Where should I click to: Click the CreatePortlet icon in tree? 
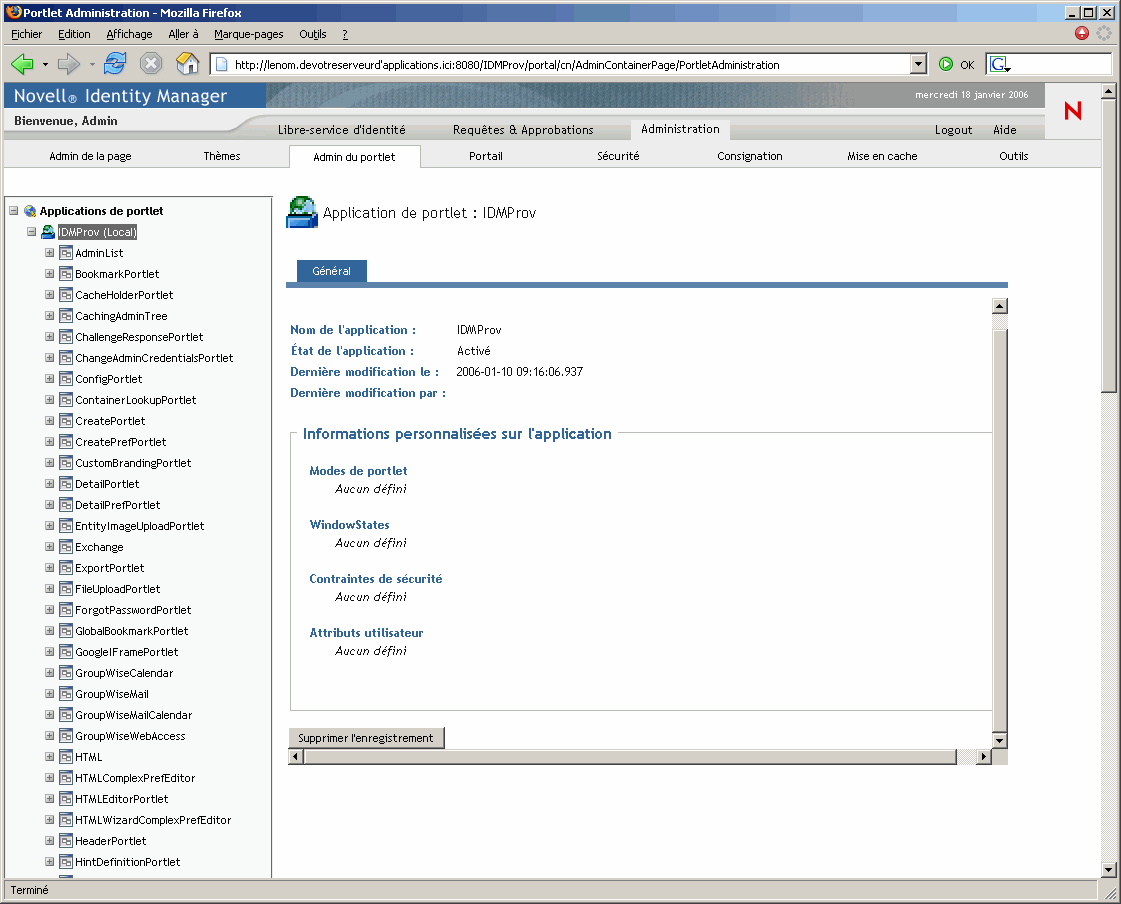pyautogui.click(x=66, y=421)
